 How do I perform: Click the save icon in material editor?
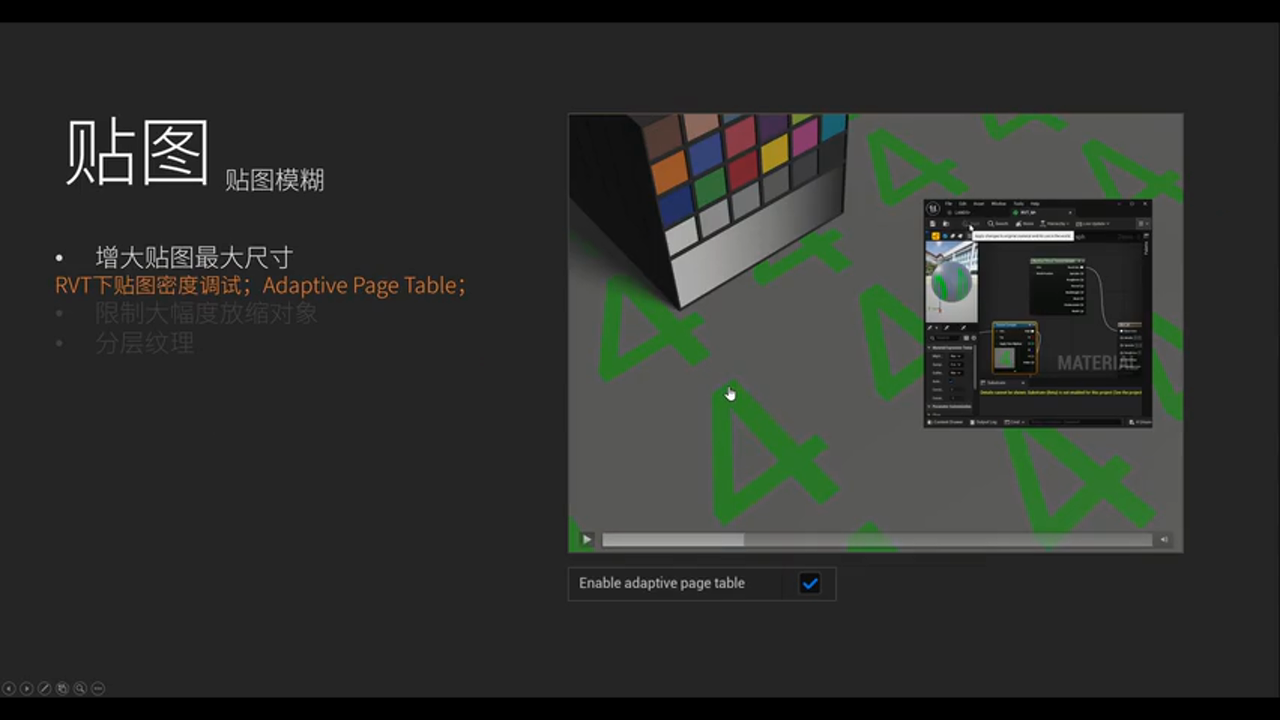coord(933,224)
